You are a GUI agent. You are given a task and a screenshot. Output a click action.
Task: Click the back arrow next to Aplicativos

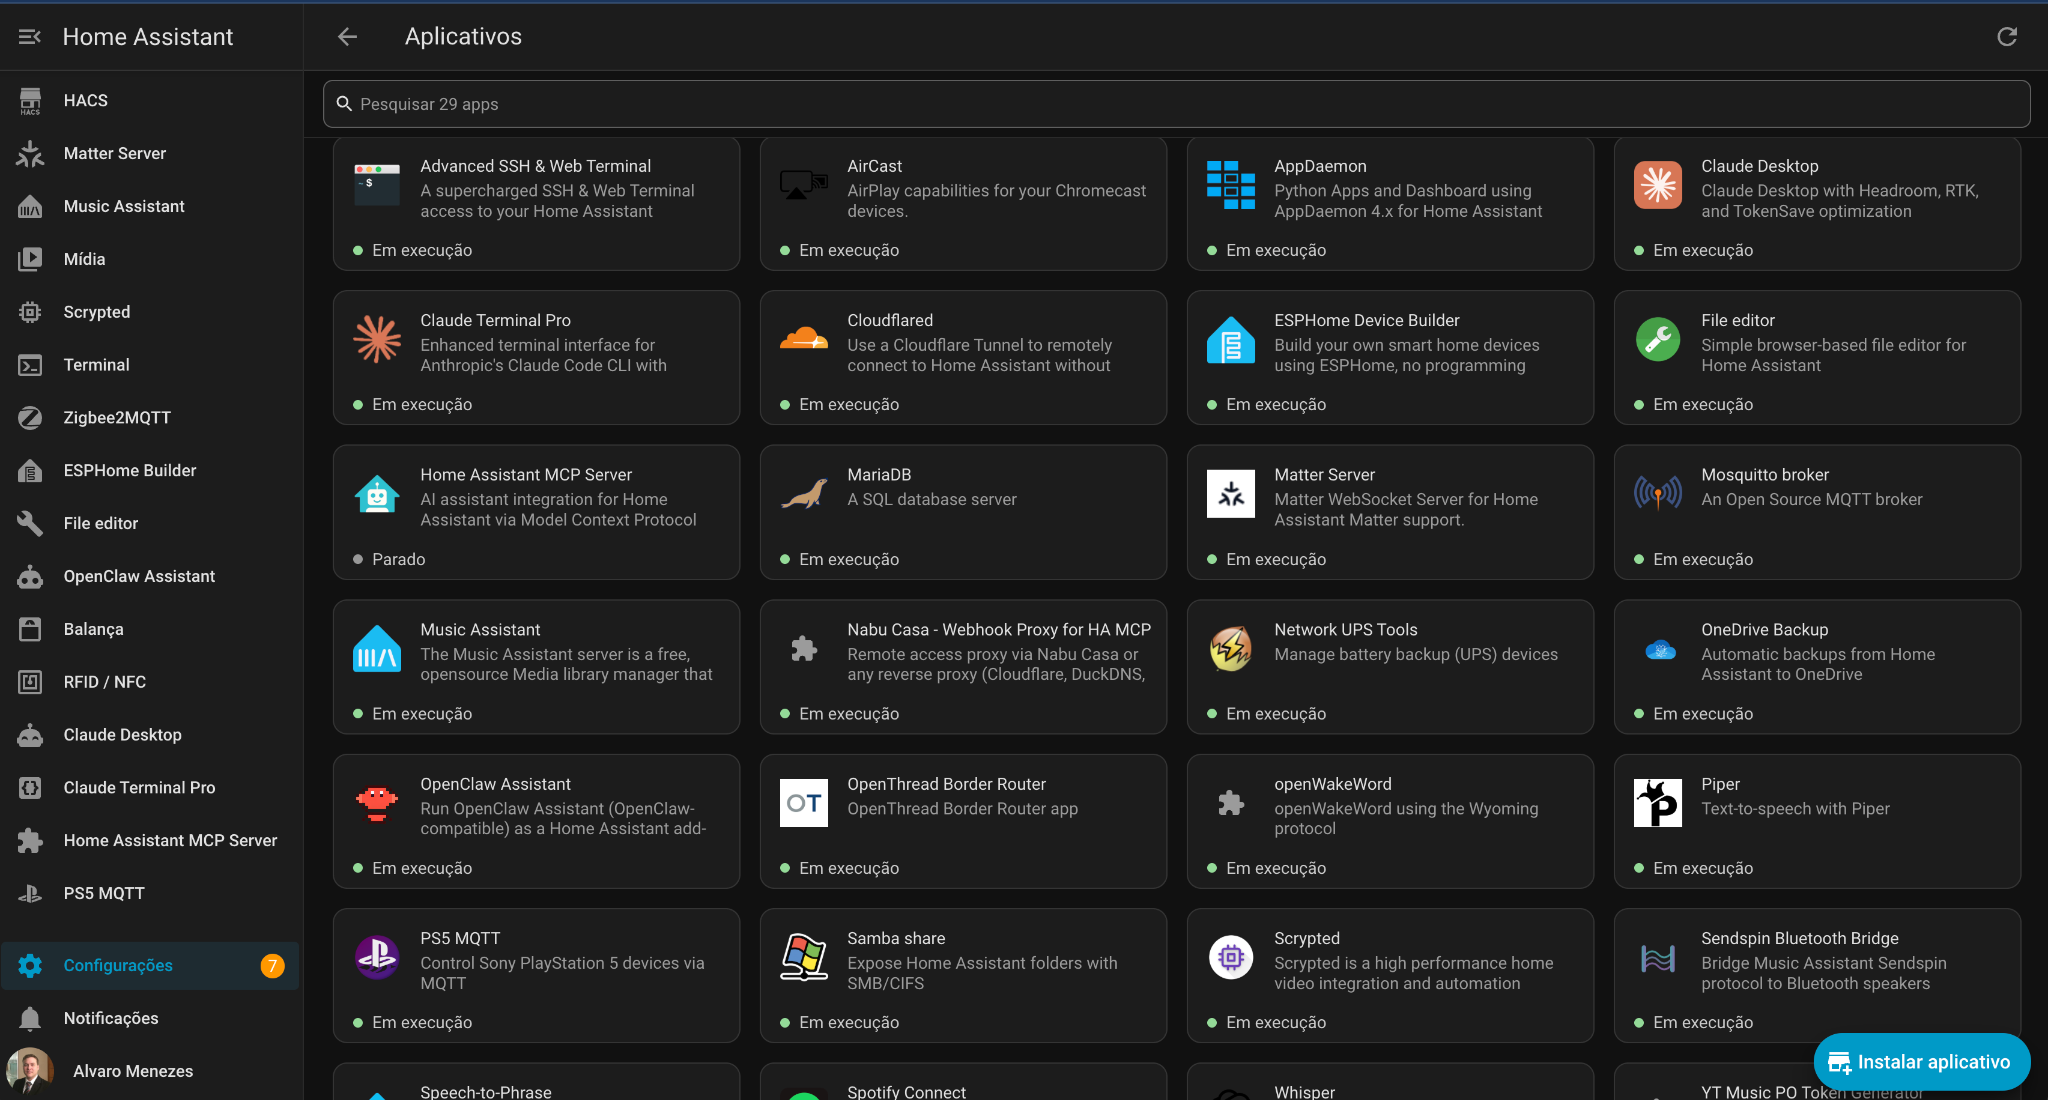(347, 37)
